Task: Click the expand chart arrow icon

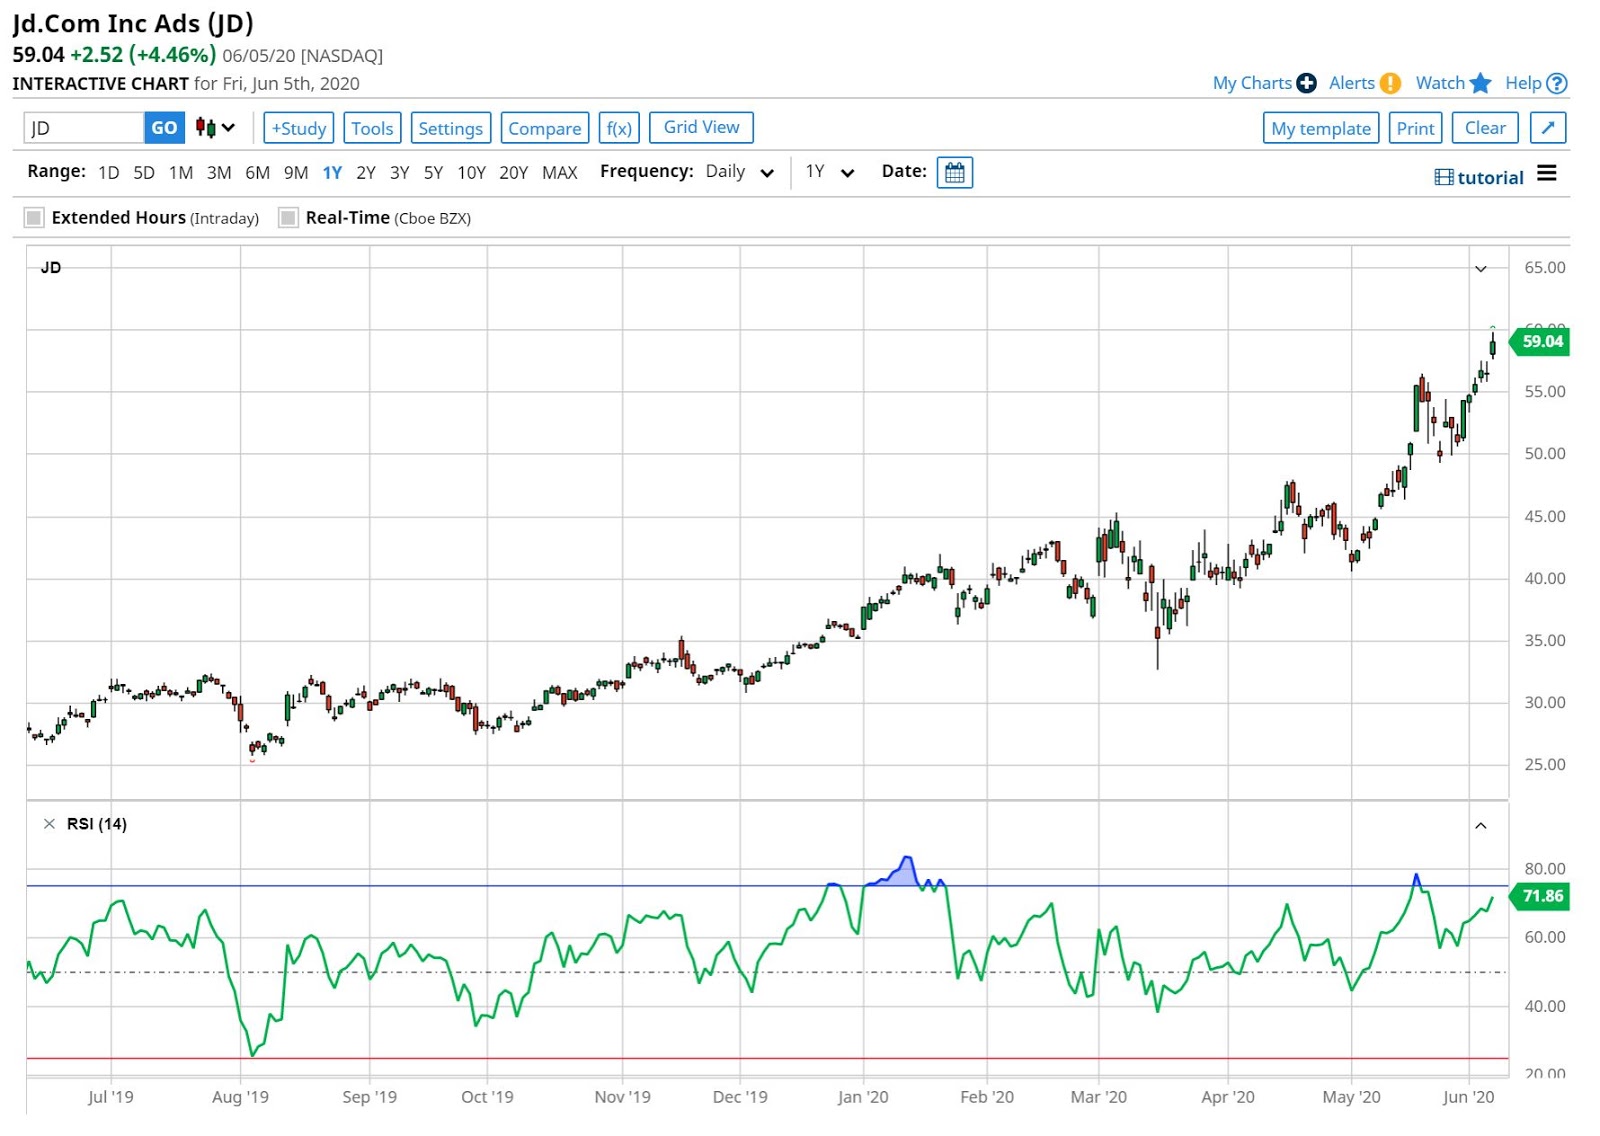Action: click(1548, 128)
